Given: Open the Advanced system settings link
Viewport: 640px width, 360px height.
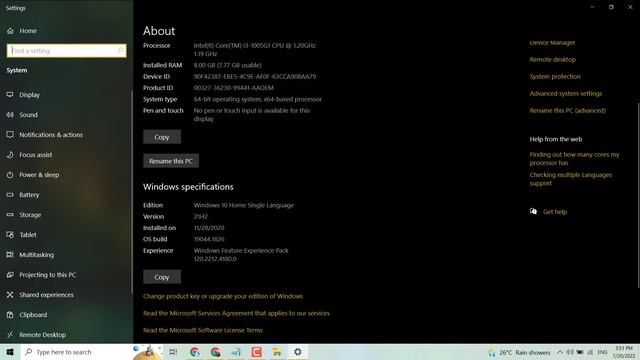Looking at the screenshot, I should [566, 93].
